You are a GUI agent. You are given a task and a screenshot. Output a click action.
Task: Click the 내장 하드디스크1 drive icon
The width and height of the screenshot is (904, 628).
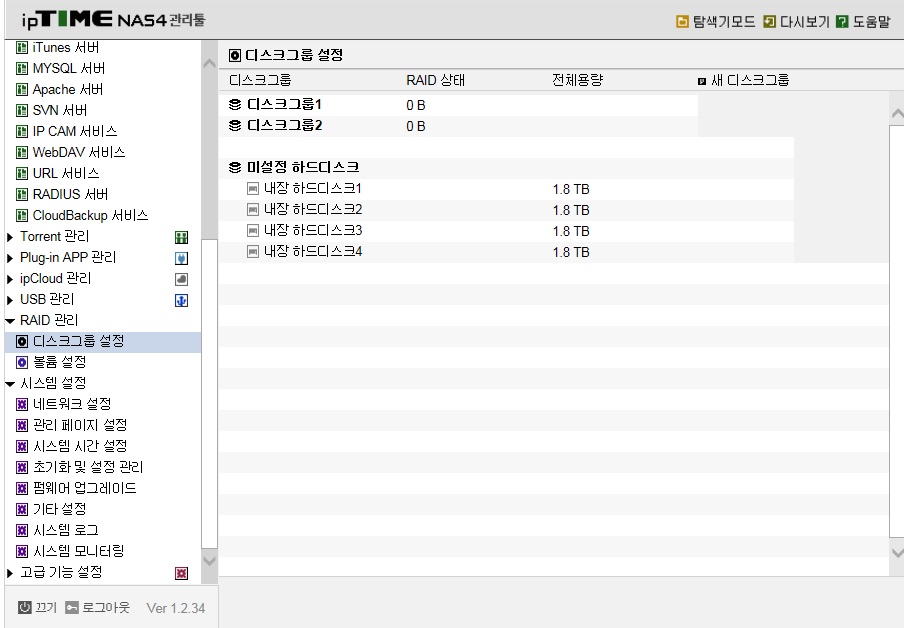[x=253, y=189]
